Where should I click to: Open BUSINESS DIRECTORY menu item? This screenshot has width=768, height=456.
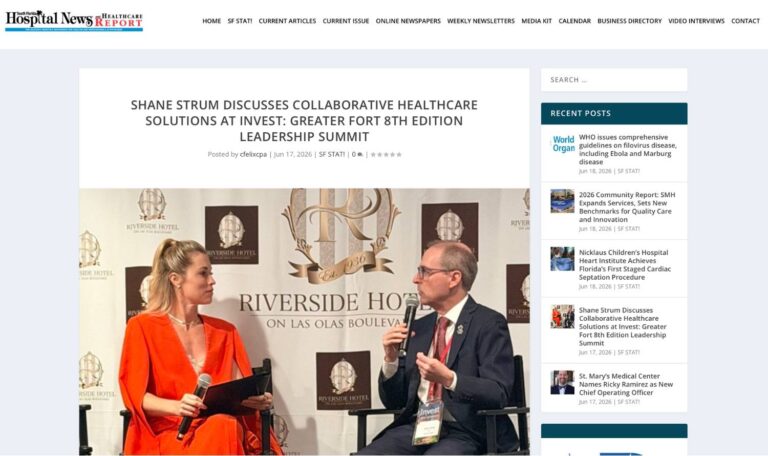629,21
